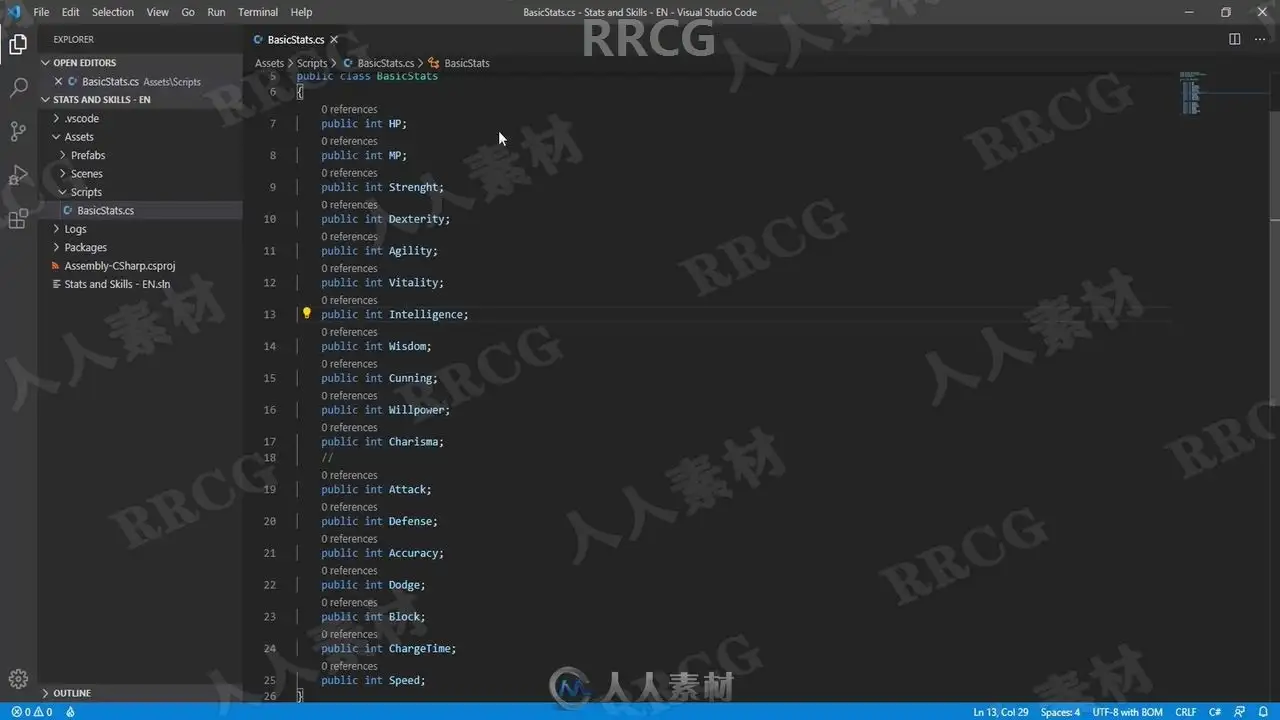Click the notifications bell in status bar
Image resolution: width=1280 pixels, height=720 pixels.
pos(1264,712)
